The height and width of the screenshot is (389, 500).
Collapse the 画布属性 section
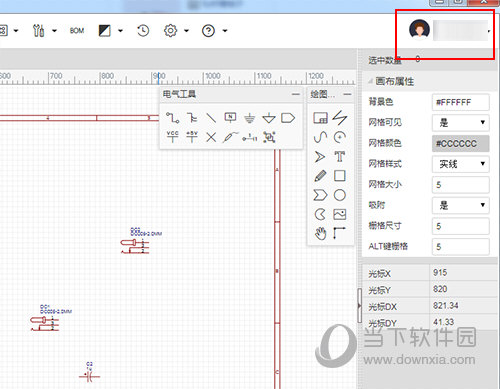point(370,81)
